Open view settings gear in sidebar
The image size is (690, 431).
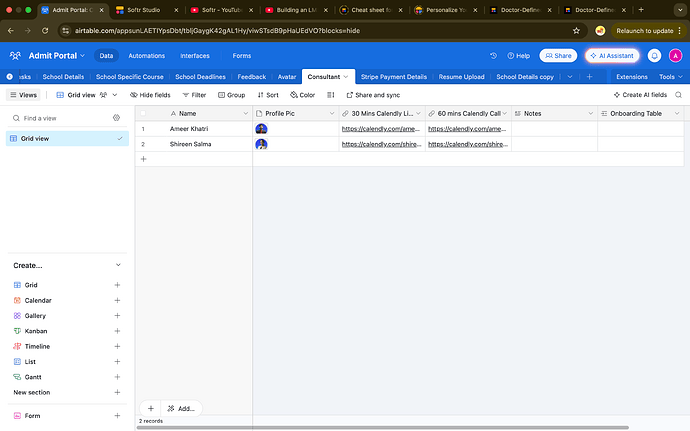coord(116,118)
